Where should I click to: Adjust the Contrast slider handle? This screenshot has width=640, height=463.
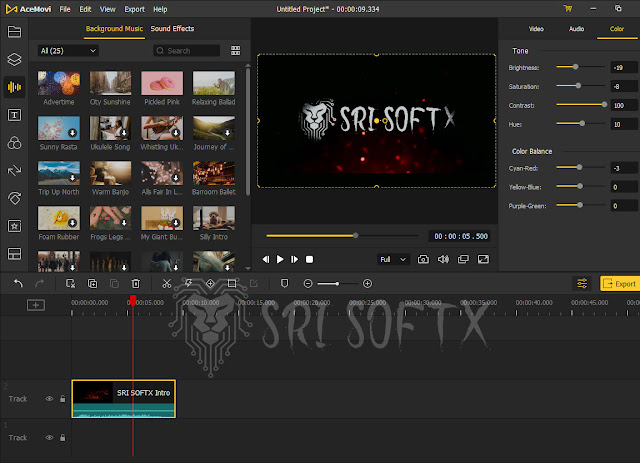pos(604,105)
